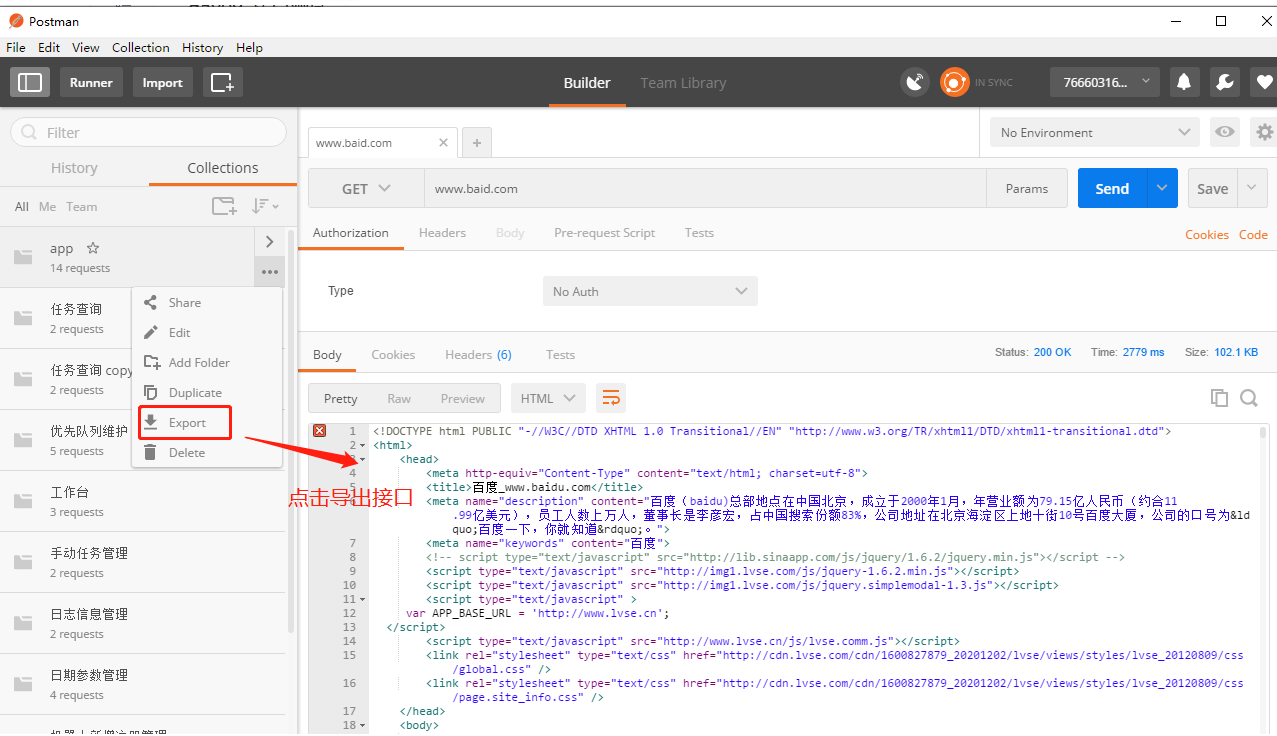Copy response body to clipboard icon

(x=1219, y=398)
